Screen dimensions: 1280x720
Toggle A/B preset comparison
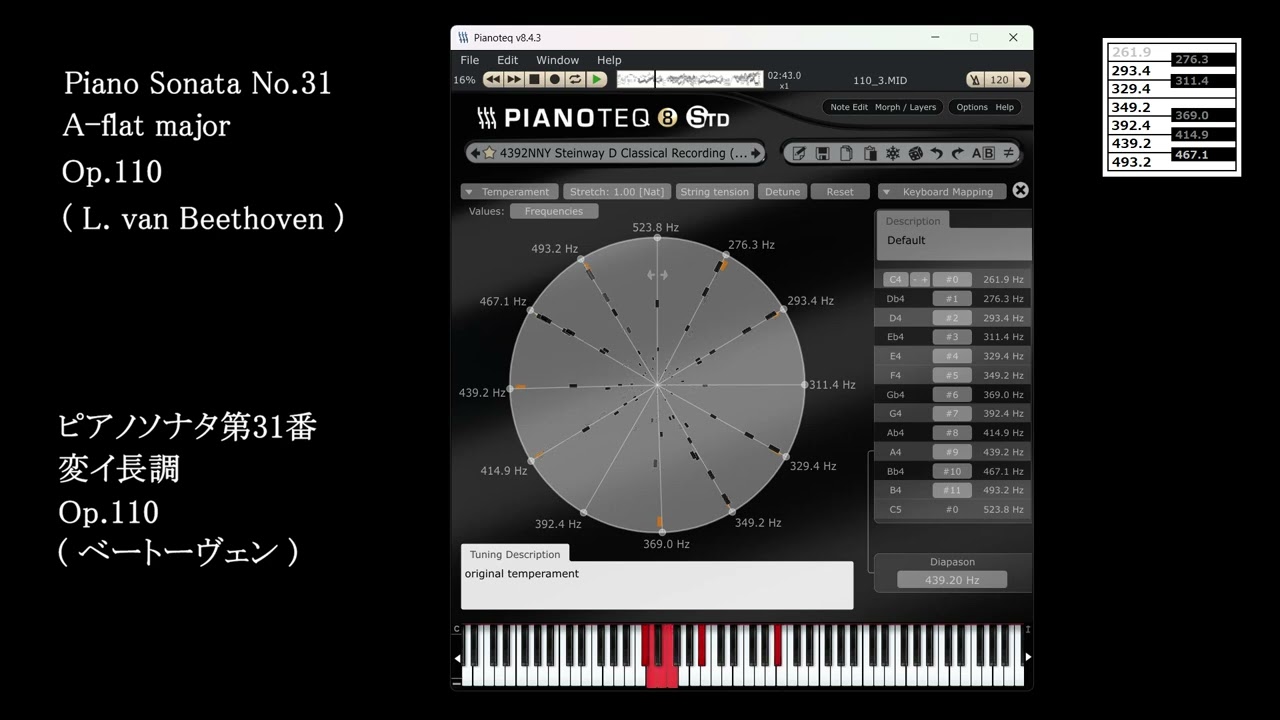(x=983, y=153)
